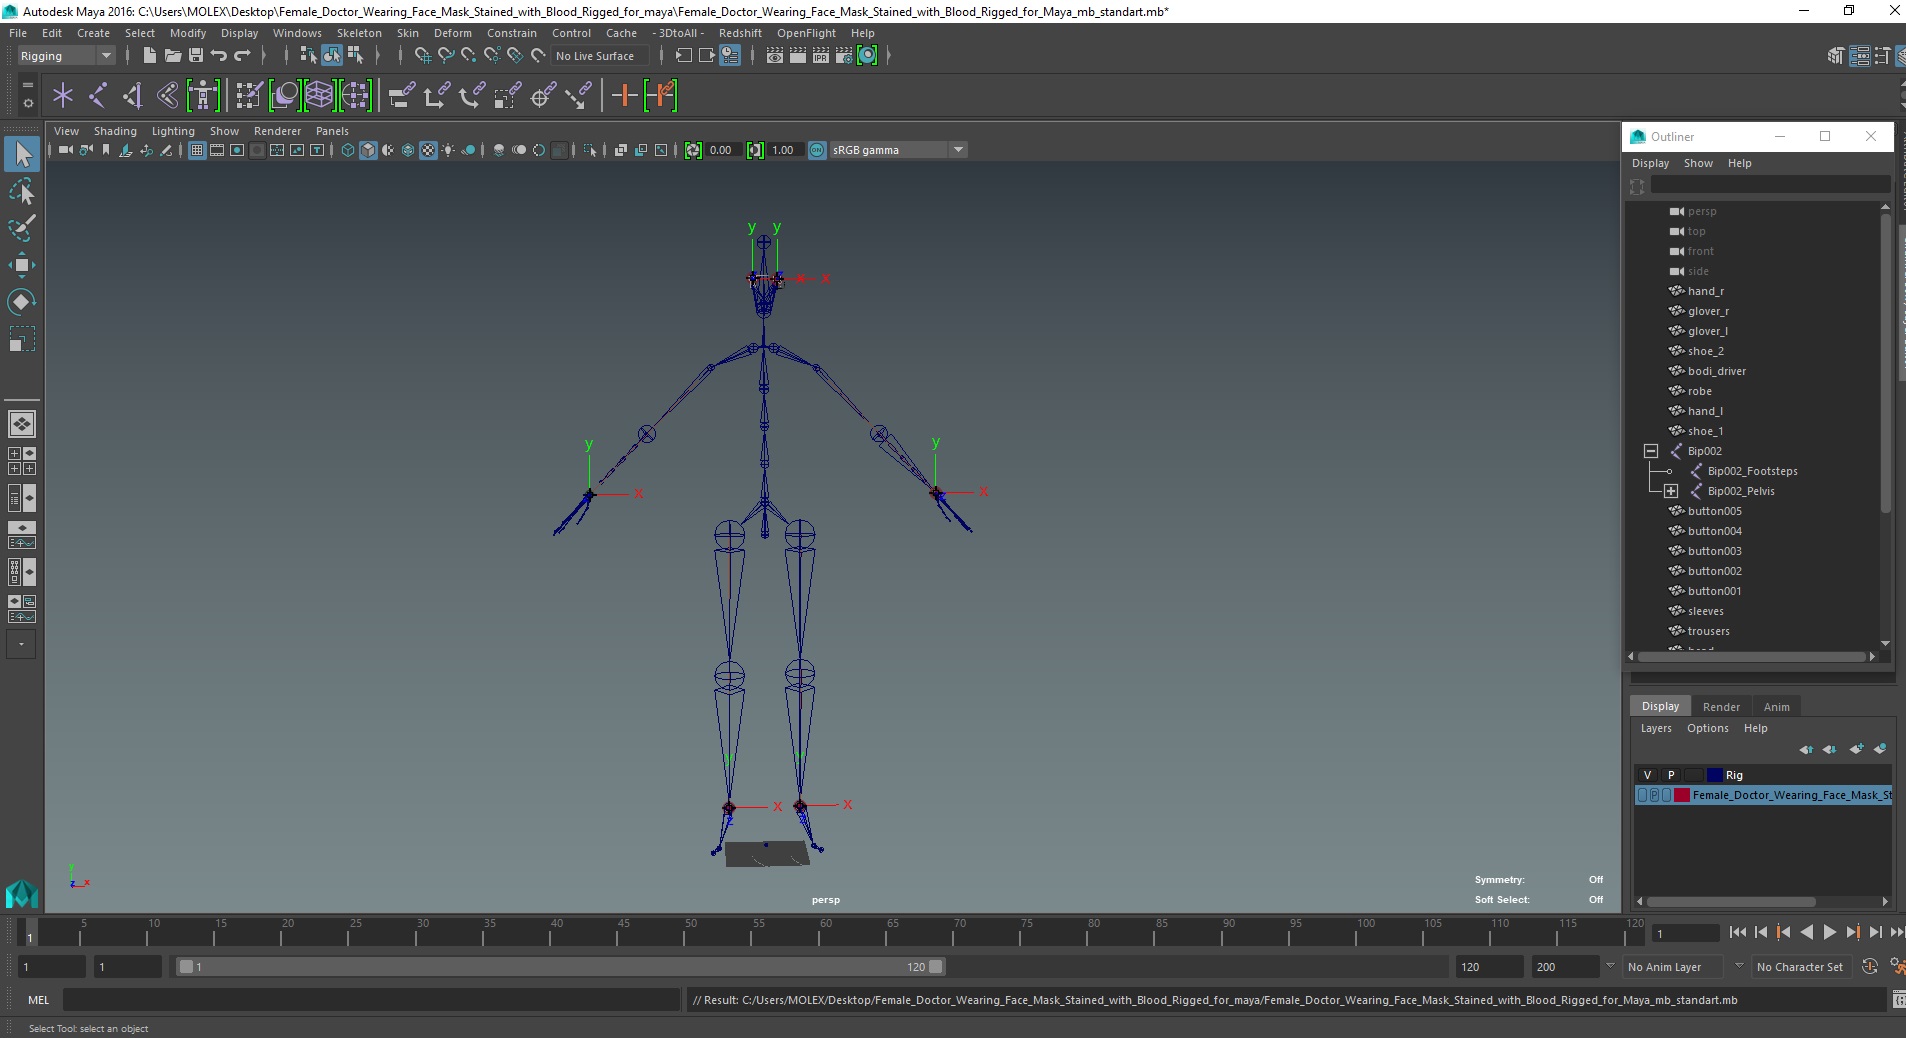The width and height of the screenshot is (1906, 1038).
Task: Click the Snap to Grids magnet icon
Action: [422, 56]
